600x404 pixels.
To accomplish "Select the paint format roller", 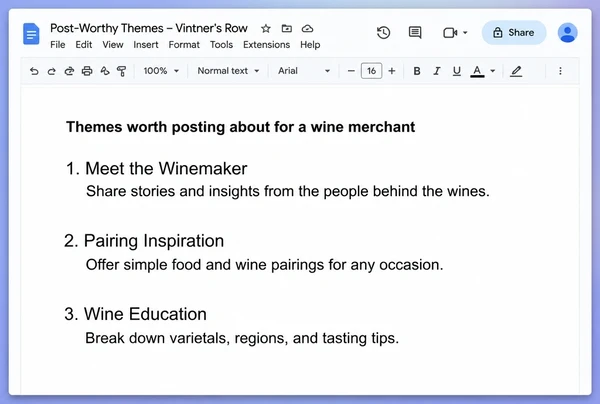I will 122,71.
